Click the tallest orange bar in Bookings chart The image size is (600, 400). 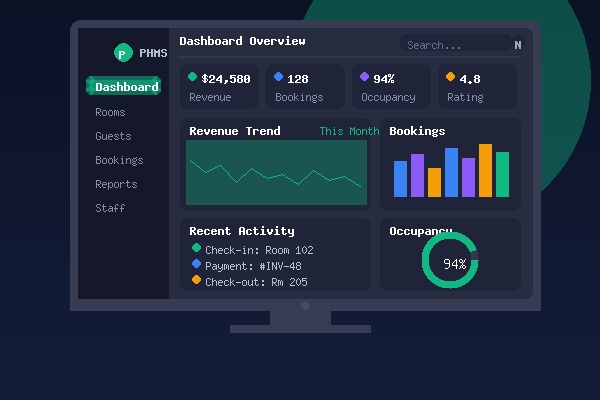click(x=486, y=171)
